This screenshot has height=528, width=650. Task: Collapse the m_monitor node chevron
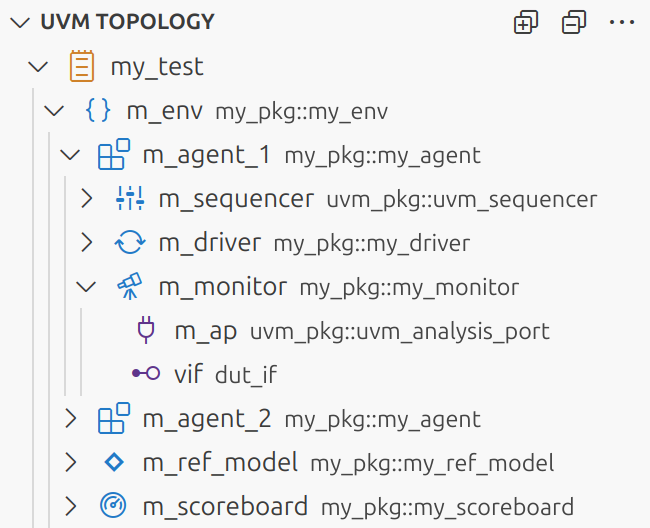point(87,287)
